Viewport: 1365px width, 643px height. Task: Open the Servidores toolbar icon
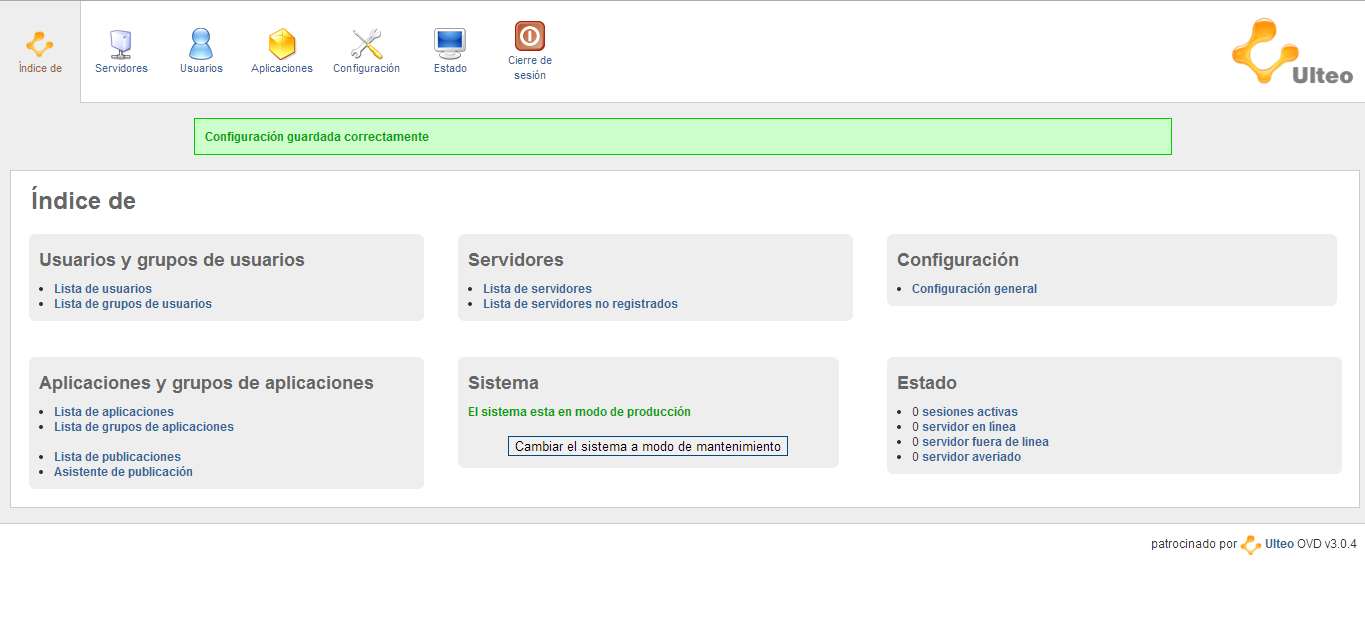pyautogui.click(x=121, y=45)
